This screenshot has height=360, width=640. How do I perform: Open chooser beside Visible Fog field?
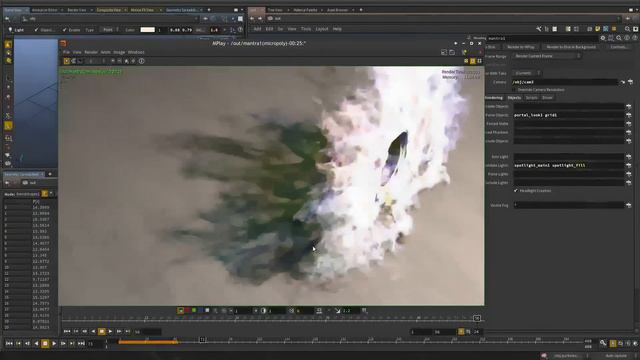click(x=629, y=205)
